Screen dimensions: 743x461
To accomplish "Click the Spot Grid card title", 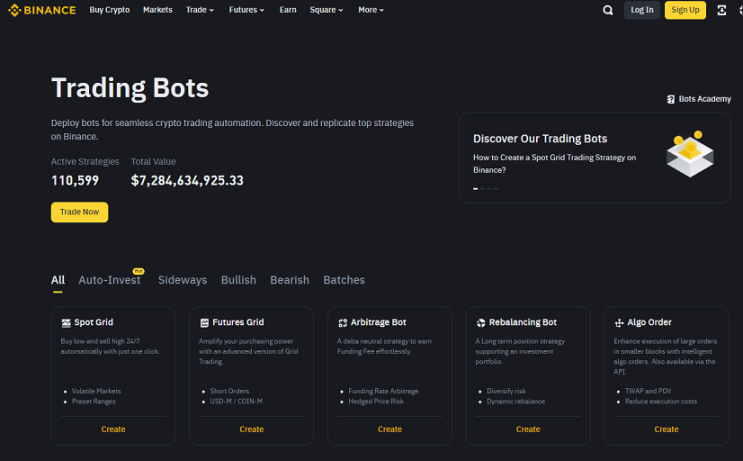I will point(93,322).
